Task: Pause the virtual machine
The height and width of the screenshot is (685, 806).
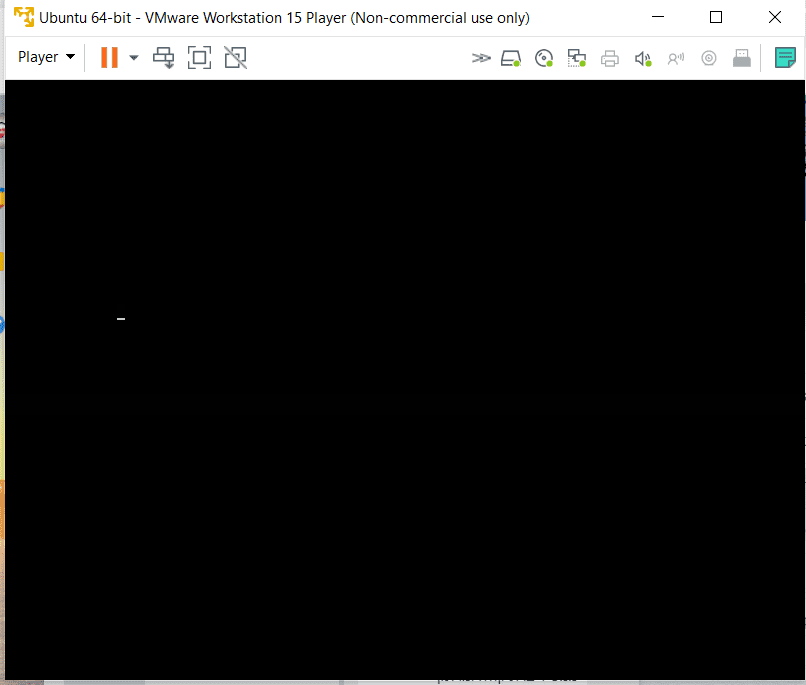Action: 109,57
